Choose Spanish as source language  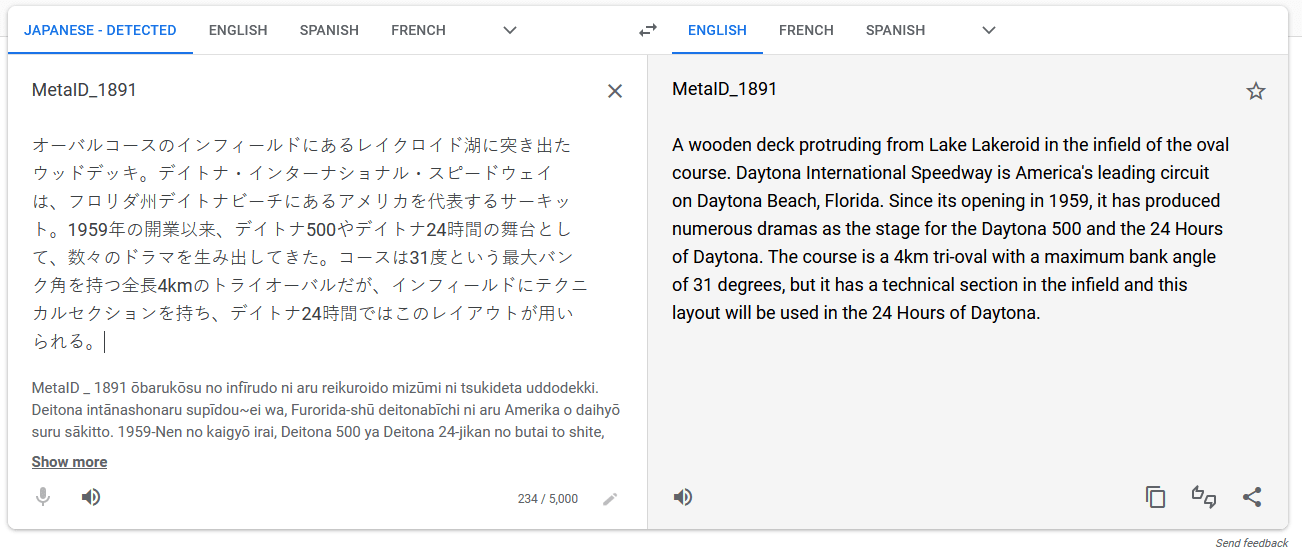pyautogui.click(x=329, y=30)
